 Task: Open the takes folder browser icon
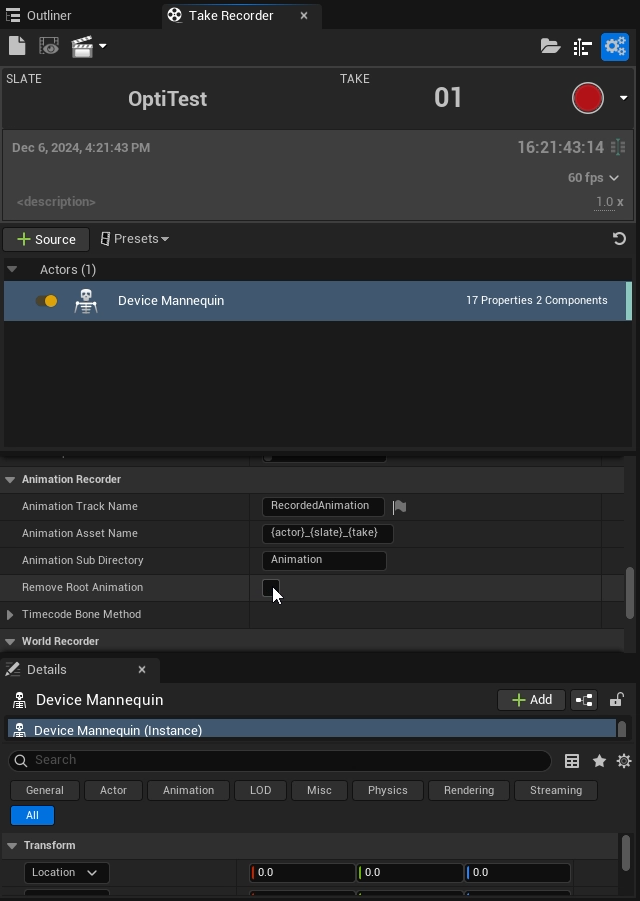(550, 46)
